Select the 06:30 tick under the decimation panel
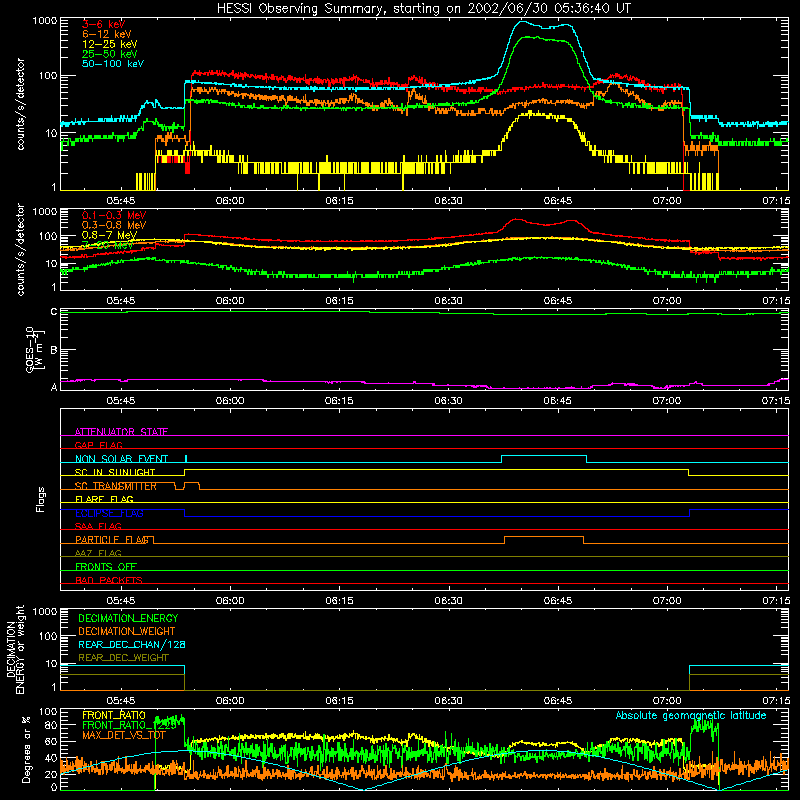 click(x=448, y=701)
